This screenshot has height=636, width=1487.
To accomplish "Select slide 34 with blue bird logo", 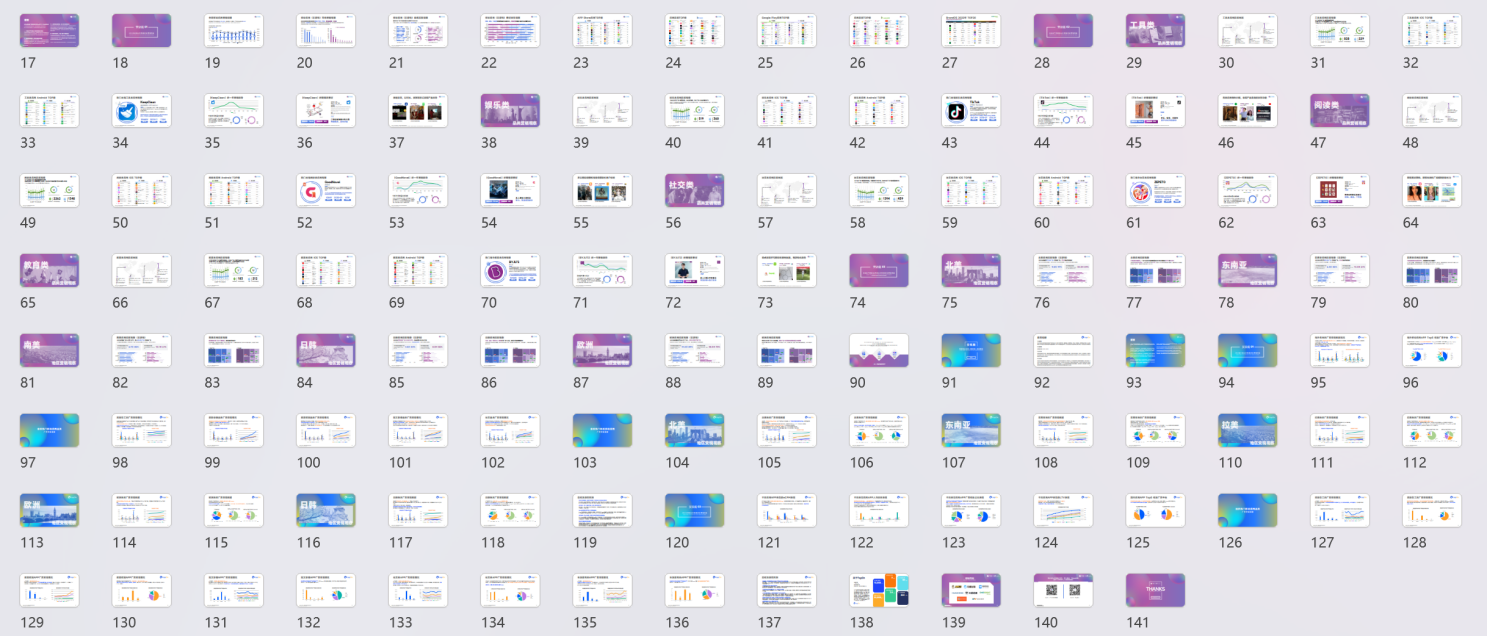I will (141, 111).
